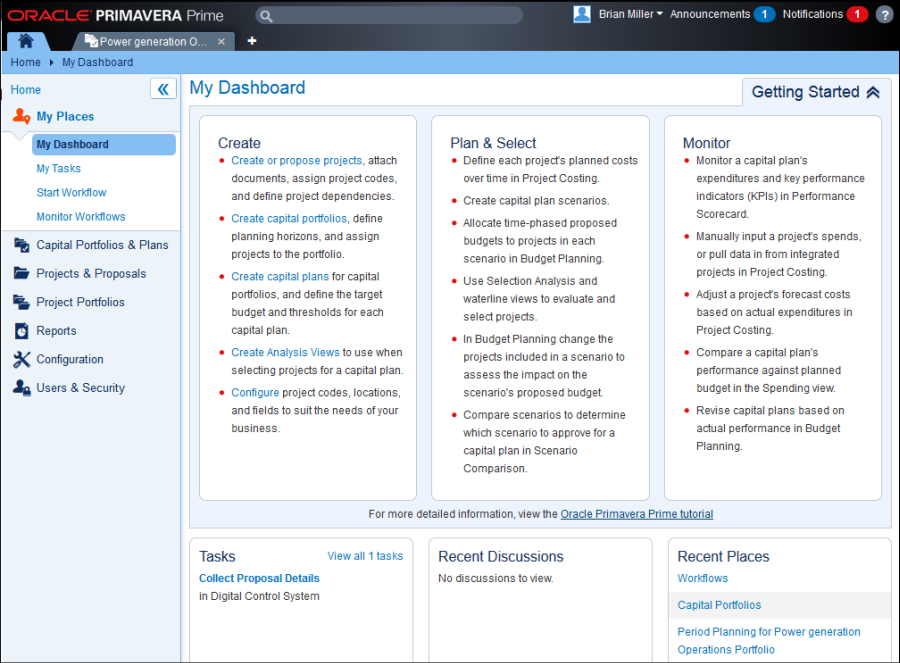Click the user profile avatar icon

pyautogui.click(x=582, y=14)
